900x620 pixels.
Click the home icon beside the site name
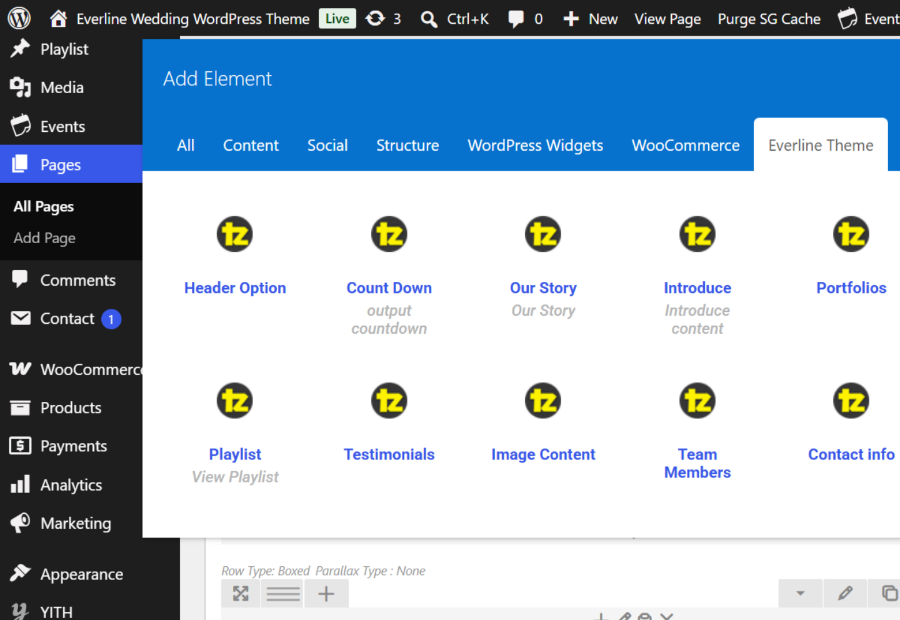coord(58,18)
